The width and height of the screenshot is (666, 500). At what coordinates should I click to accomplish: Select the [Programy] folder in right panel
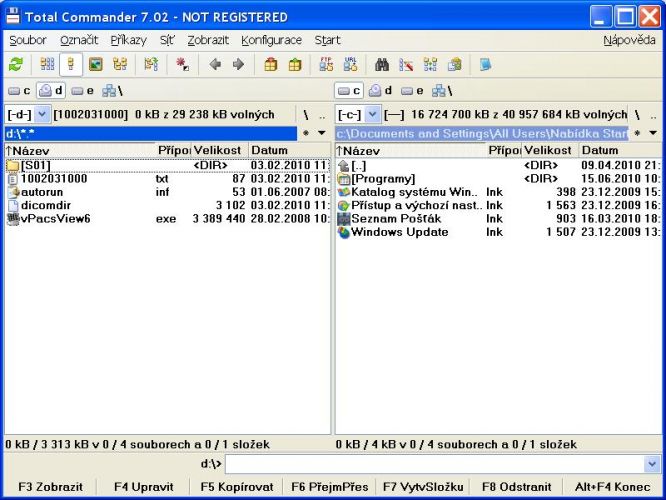498,179
